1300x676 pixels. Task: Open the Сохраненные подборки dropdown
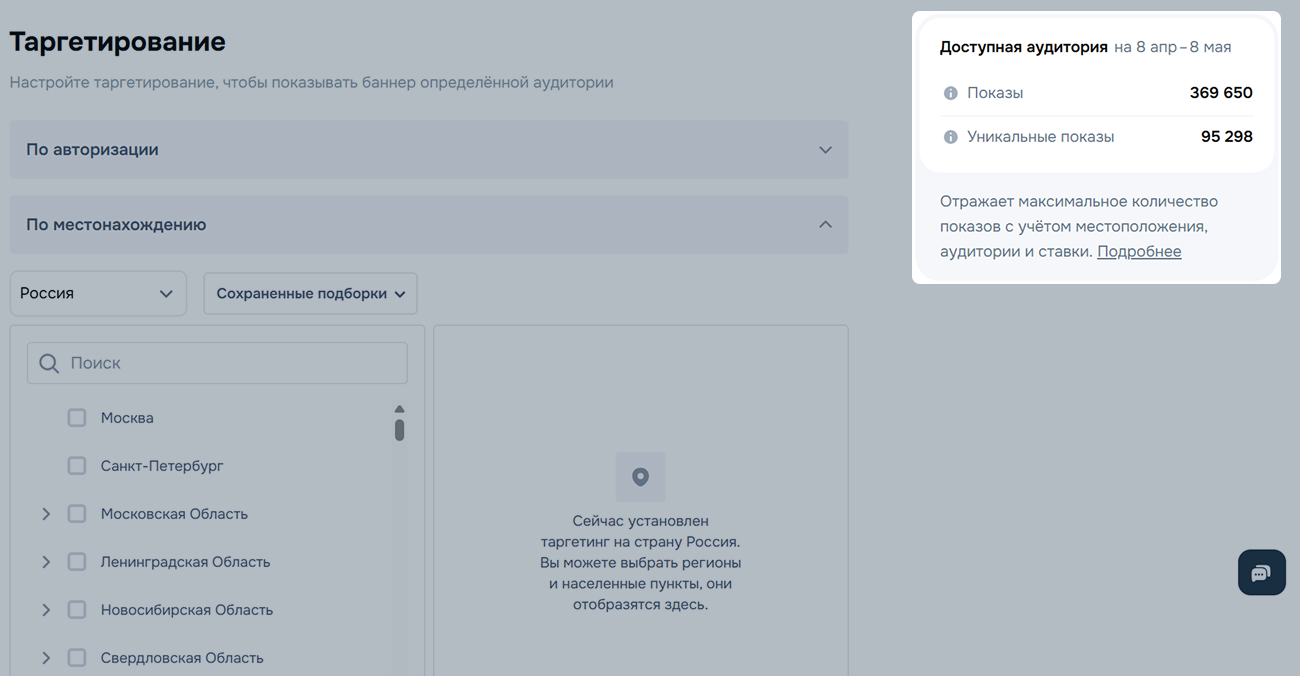coord(310,294)
